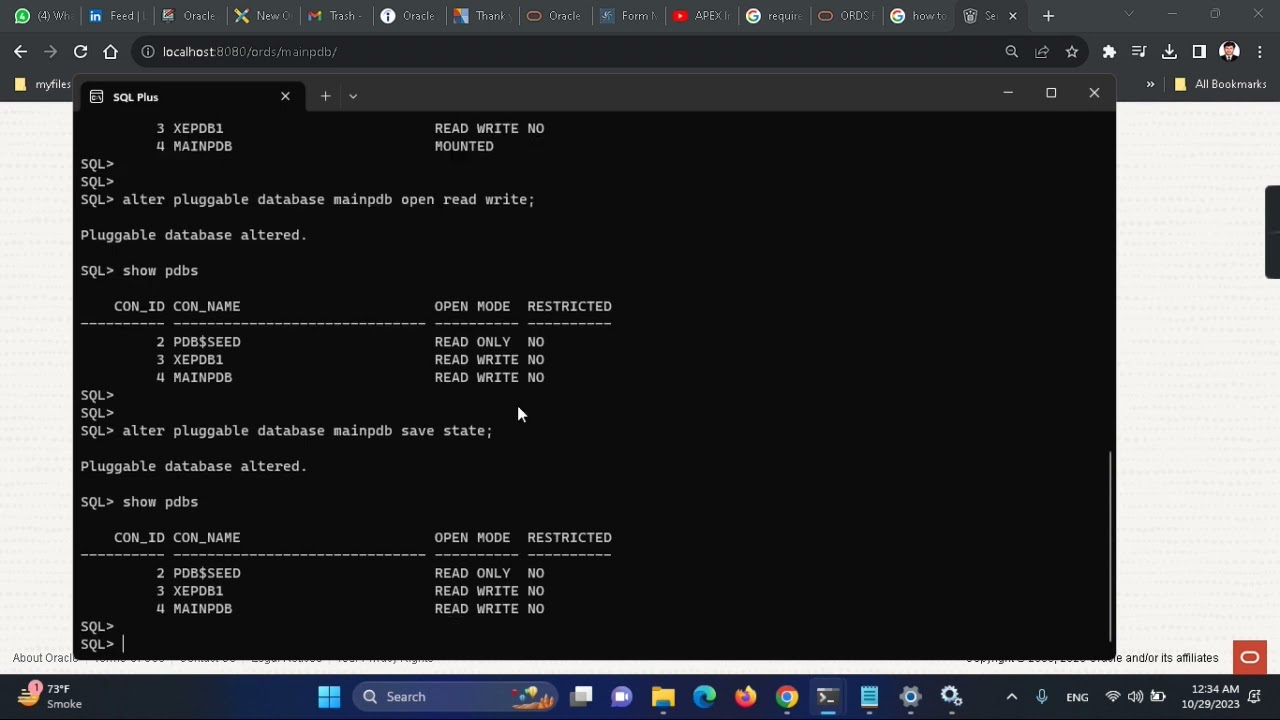Add a new terminal tab
Viewport: 1280px width, 720px height.
pos(325,96)
